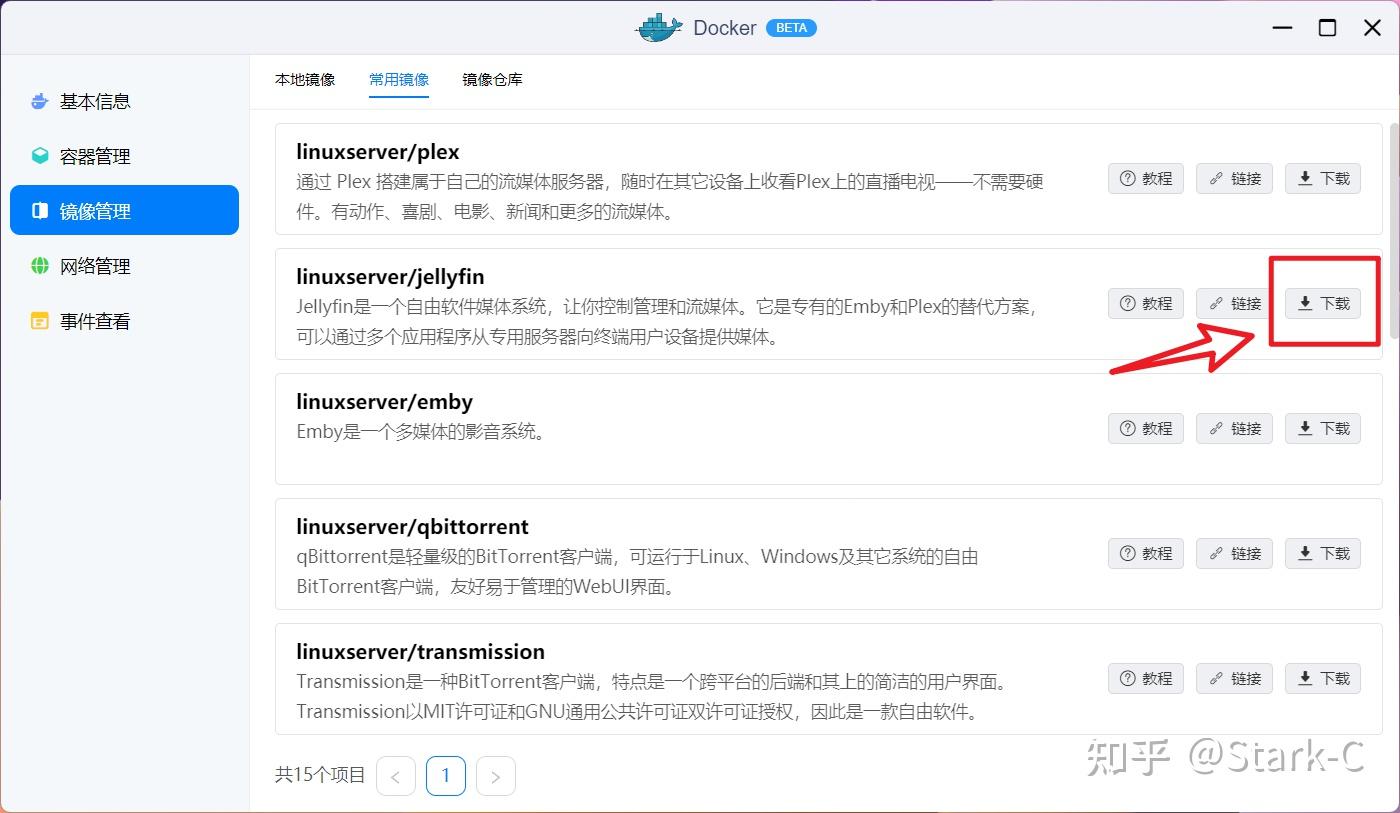Click the whale icon beside 基本信息

click(x=38, y=100)
